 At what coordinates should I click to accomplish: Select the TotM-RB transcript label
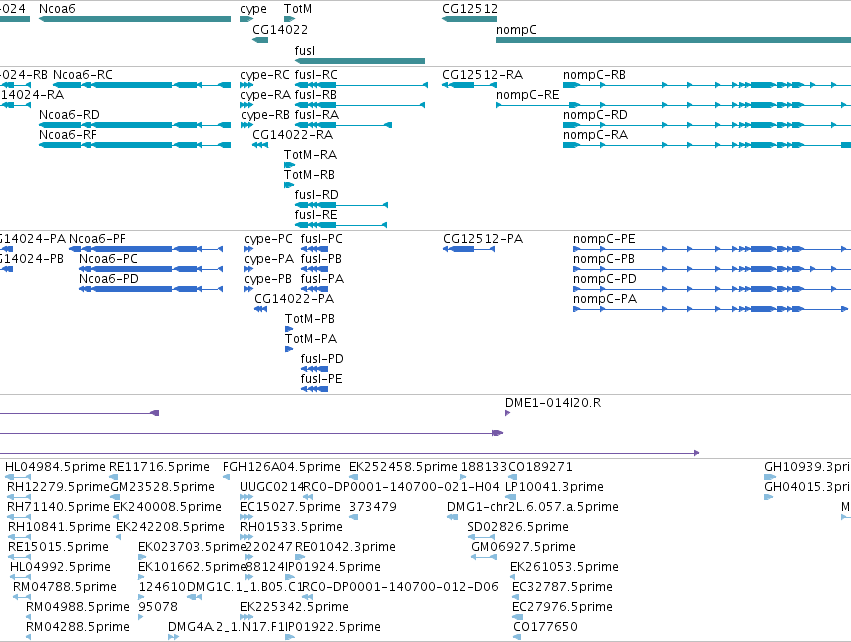pyautogui.click(x=309, y=175)
